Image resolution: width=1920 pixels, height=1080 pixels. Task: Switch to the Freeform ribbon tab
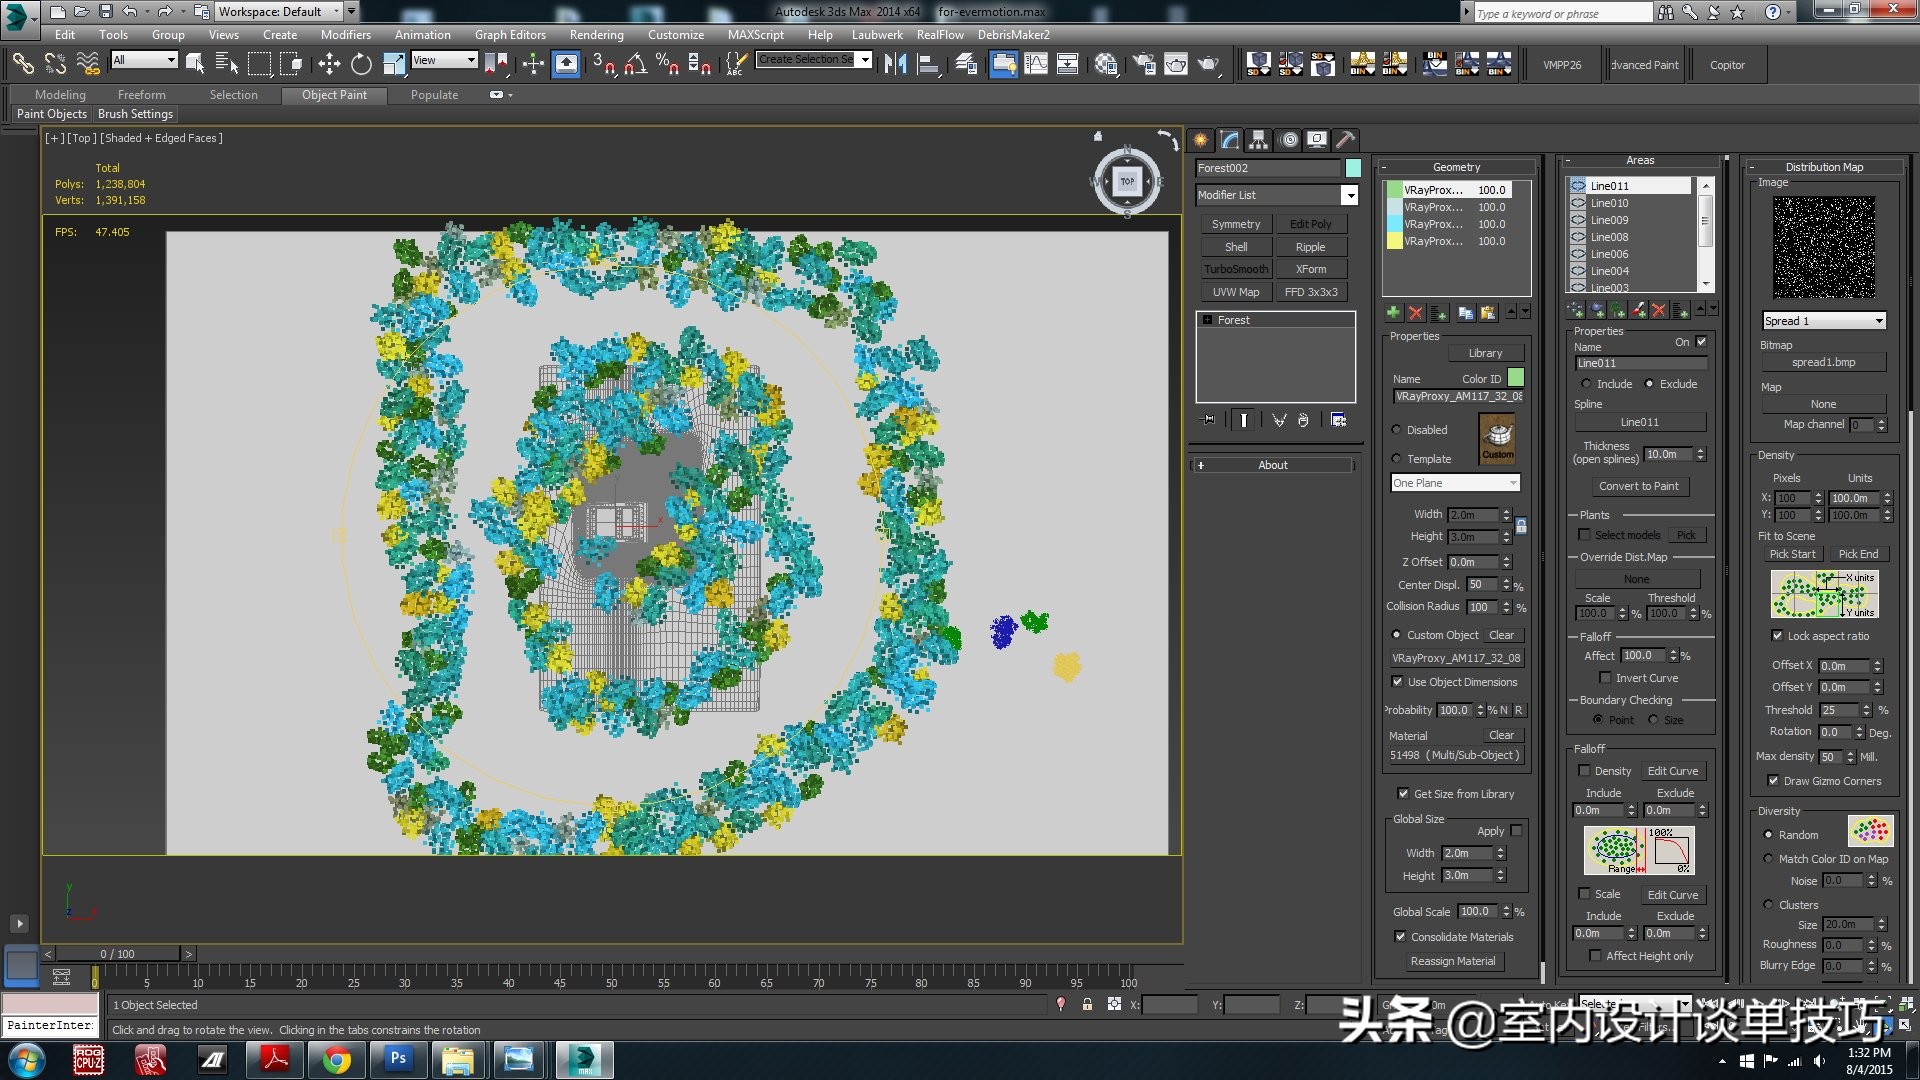point(141,95)
